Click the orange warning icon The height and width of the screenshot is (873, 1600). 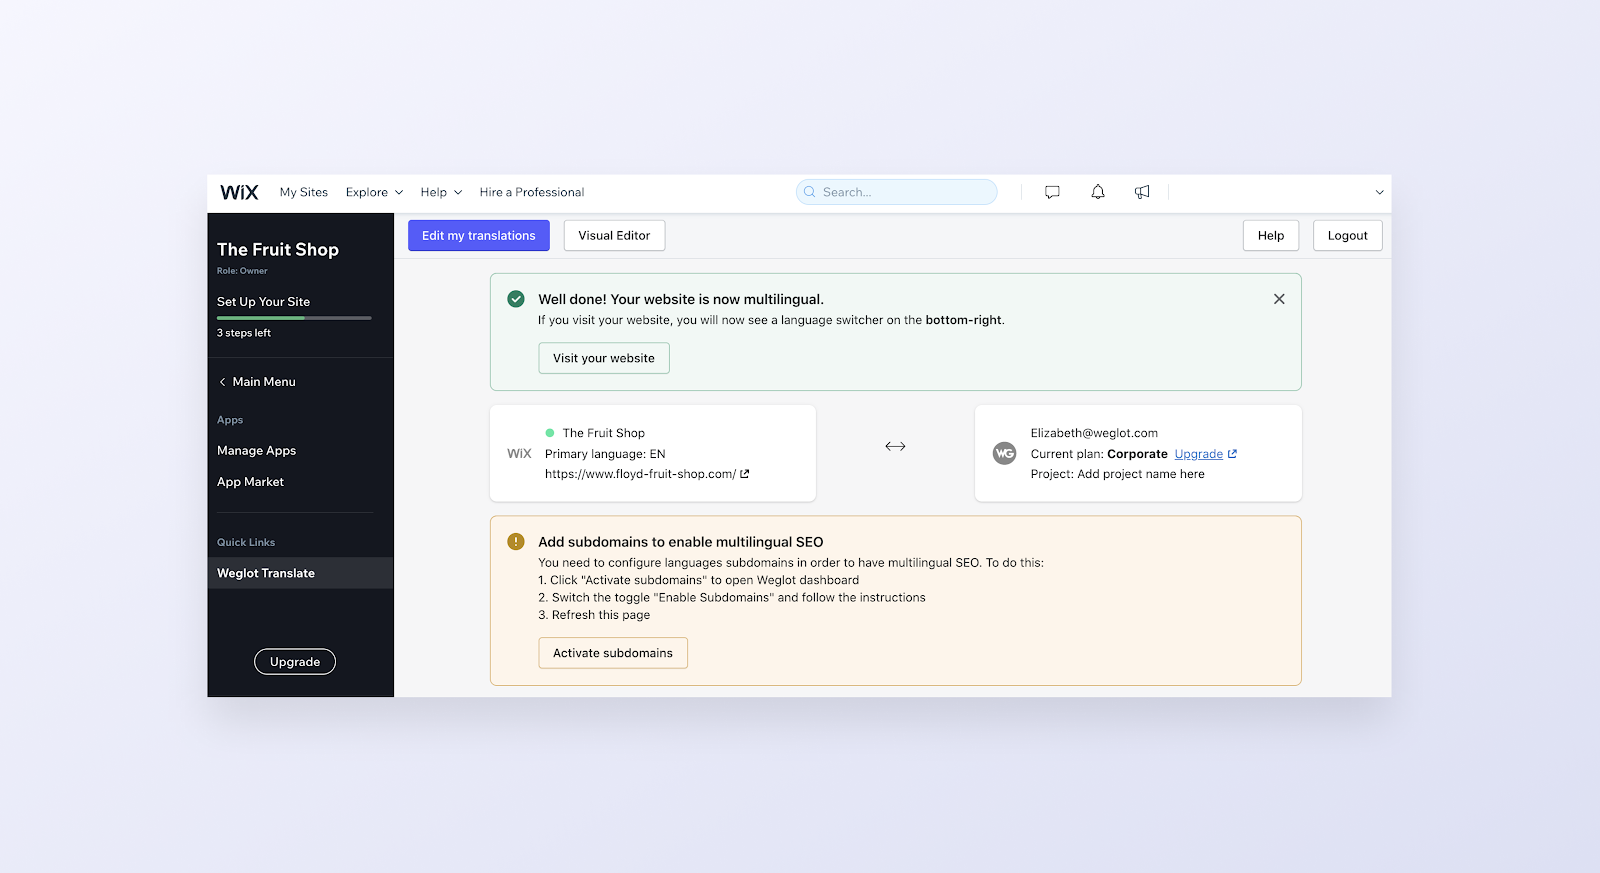click(x=516, y=542)
